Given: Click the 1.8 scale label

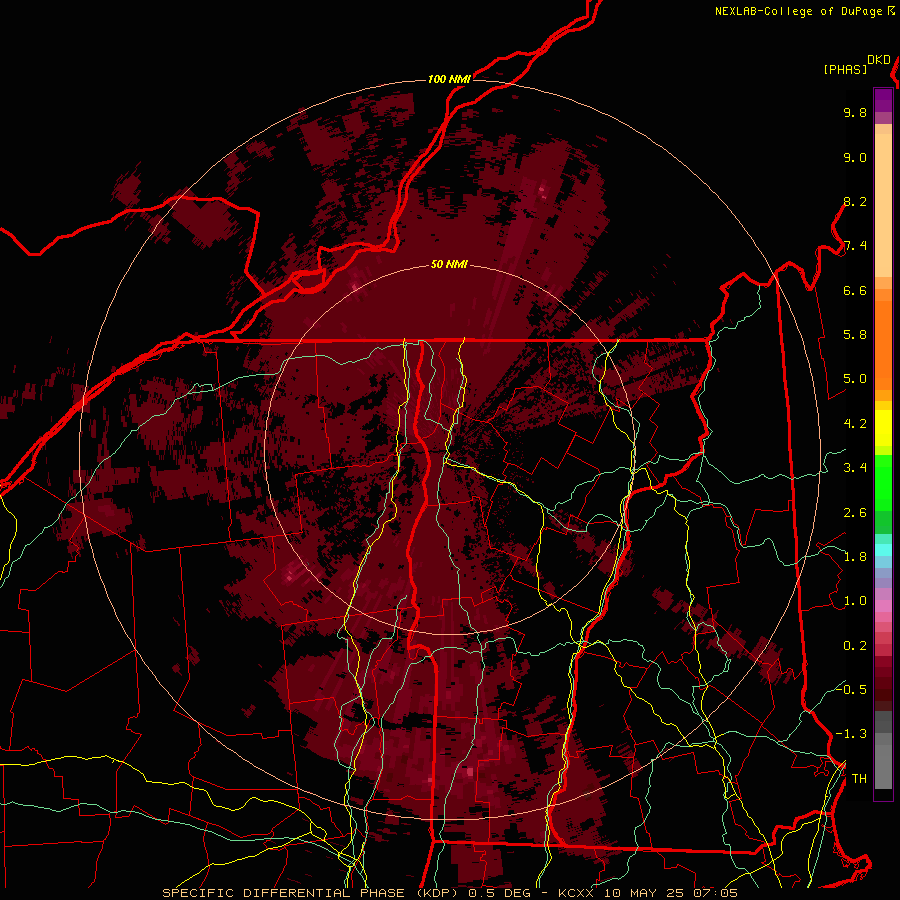Looking at the screenshot, I should (855, 557).
